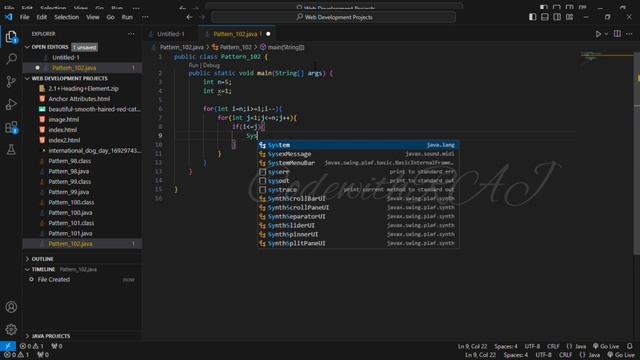Click the remote window status icon
This screenshot has width=640, height=360.
pyautogui.click(x=8, y=346)
